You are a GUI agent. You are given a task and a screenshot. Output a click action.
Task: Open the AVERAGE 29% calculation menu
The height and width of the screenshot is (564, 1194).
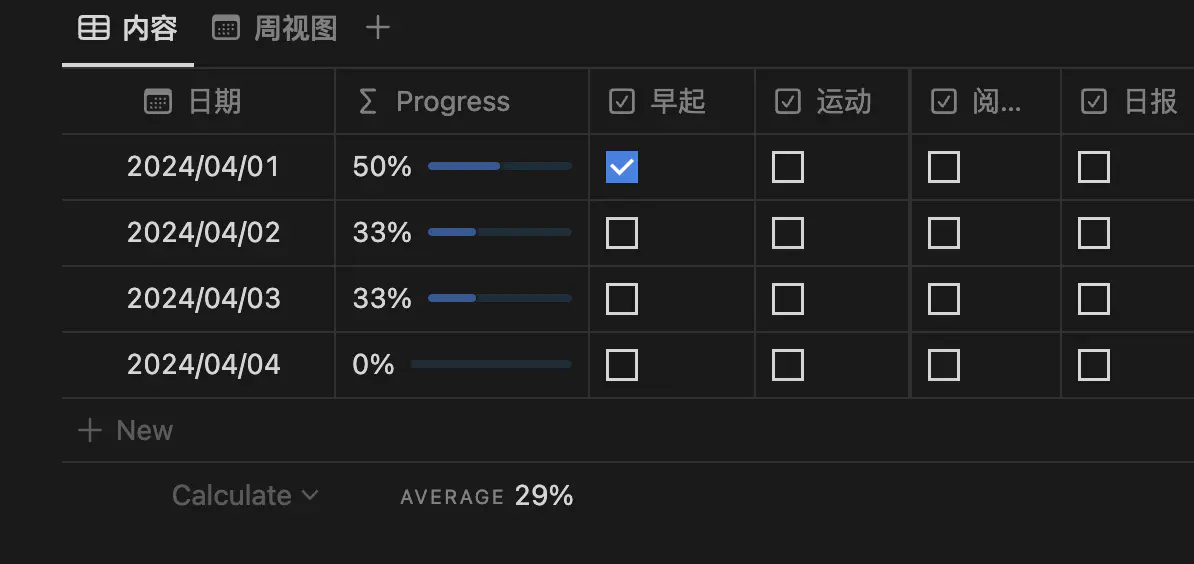click(487, 495)
